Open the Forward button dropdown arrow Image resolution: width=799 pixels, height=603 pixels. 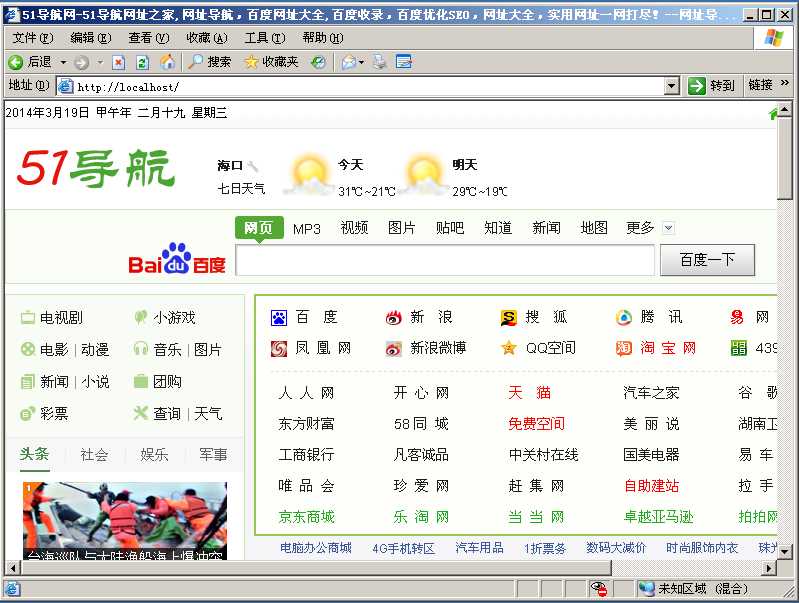100,63
